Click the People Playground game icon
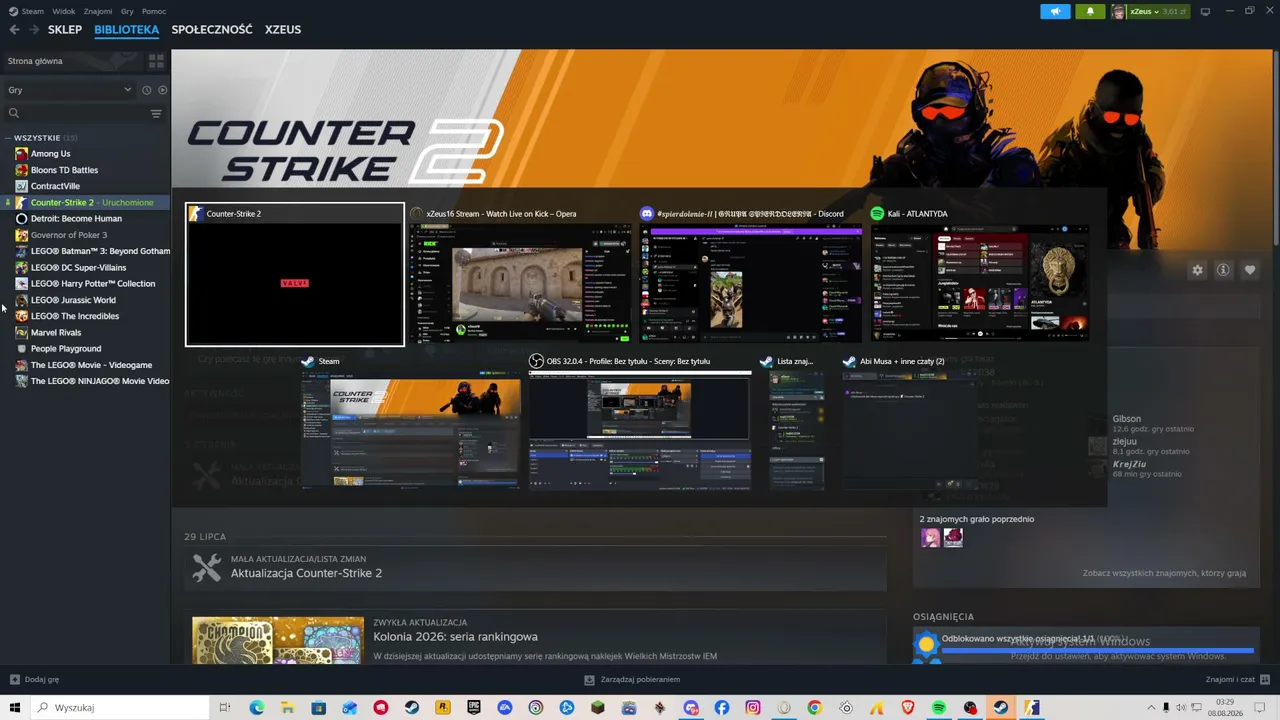 pyautogui.click(x=21, y=349)
